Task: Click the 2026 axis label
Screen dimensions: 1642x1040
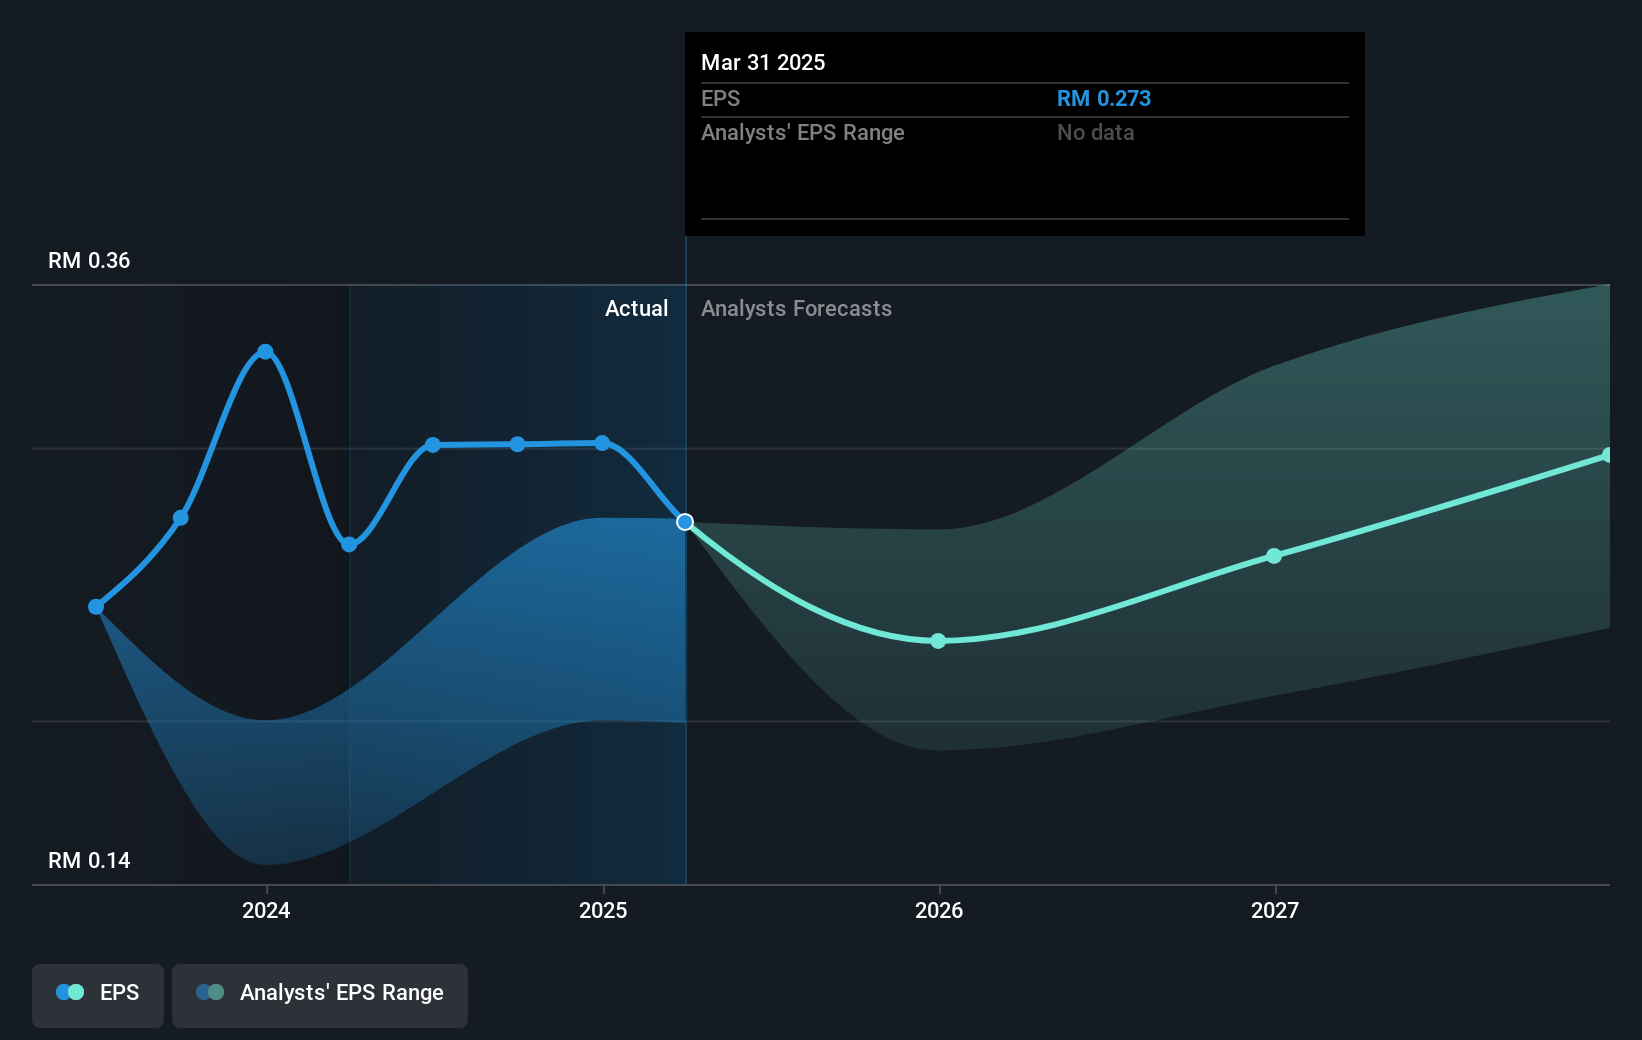Action: 937,911
